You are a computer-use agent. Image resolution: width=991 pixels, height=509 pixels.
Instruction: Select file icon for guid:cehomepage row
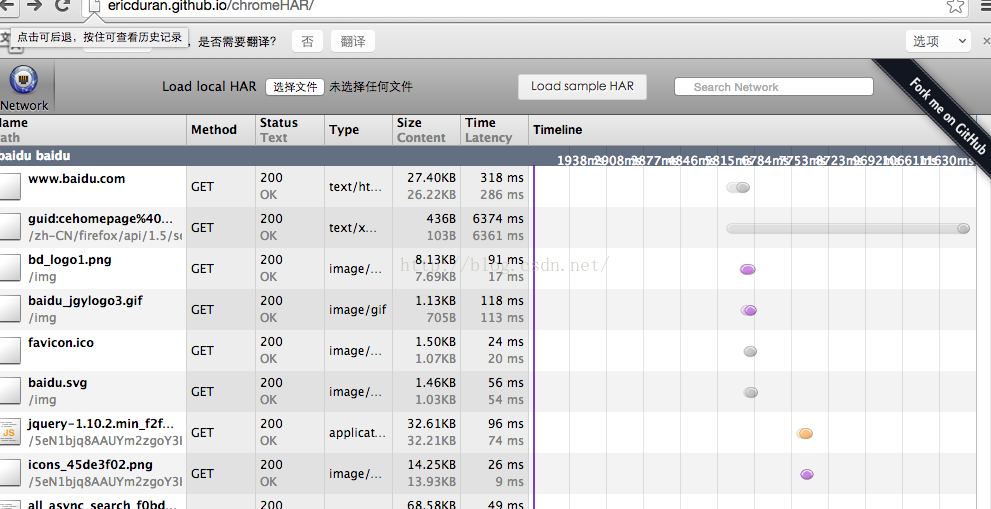click(x=9, y=227)
